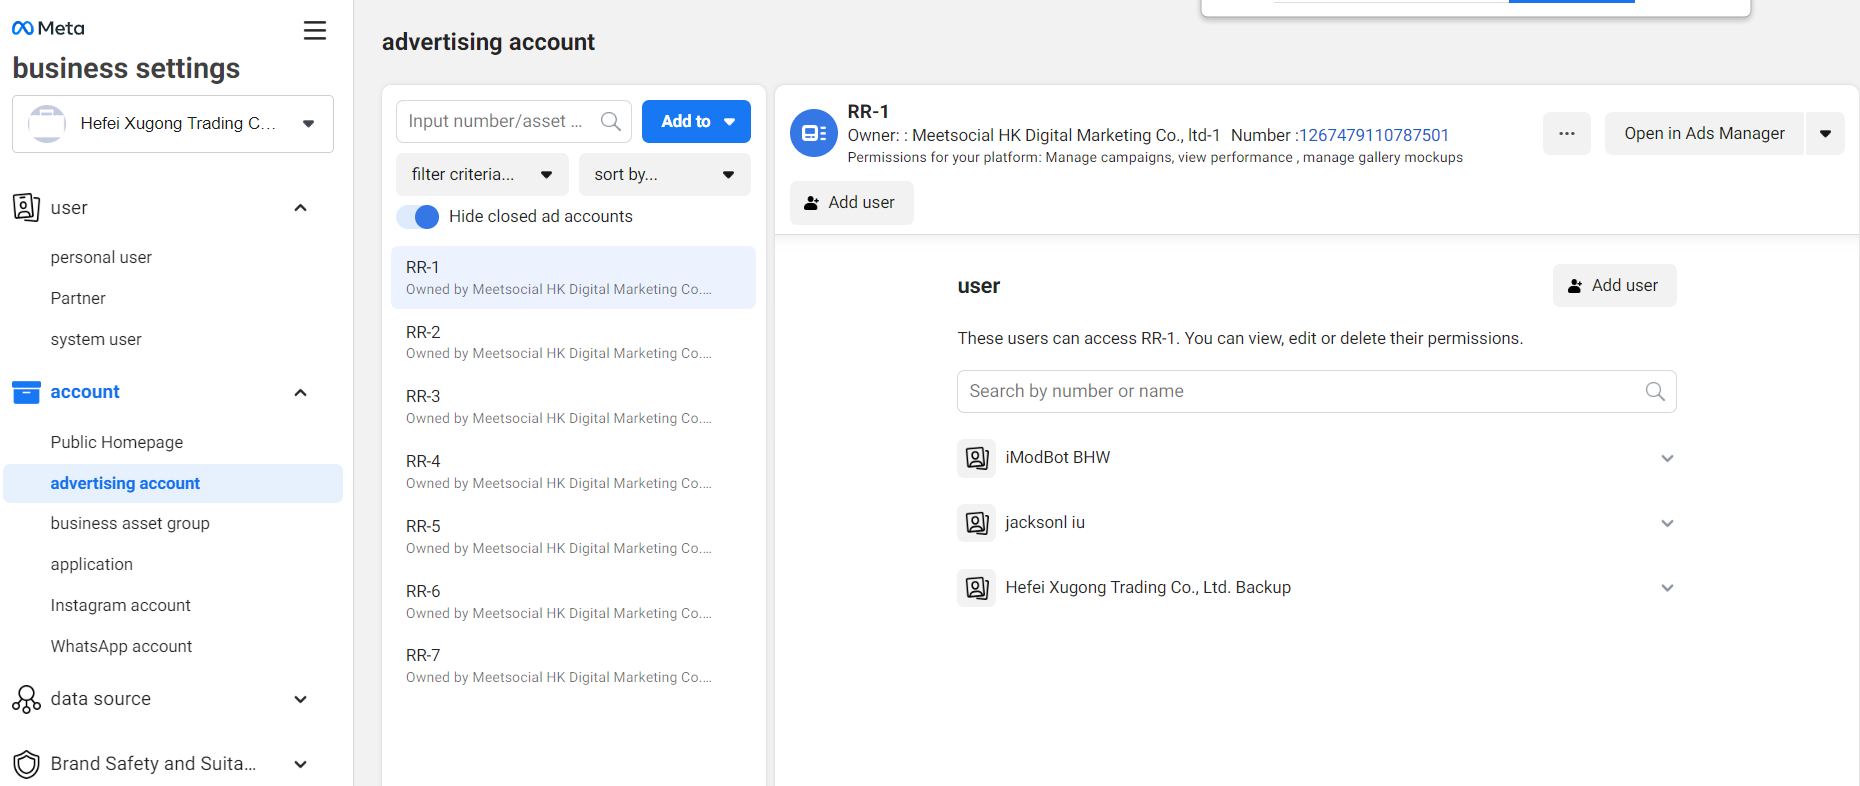The height and width of the screenshot is (786, 1860).
Task: Open the filter criteria dropdown
Action: (x=482, y=174)
